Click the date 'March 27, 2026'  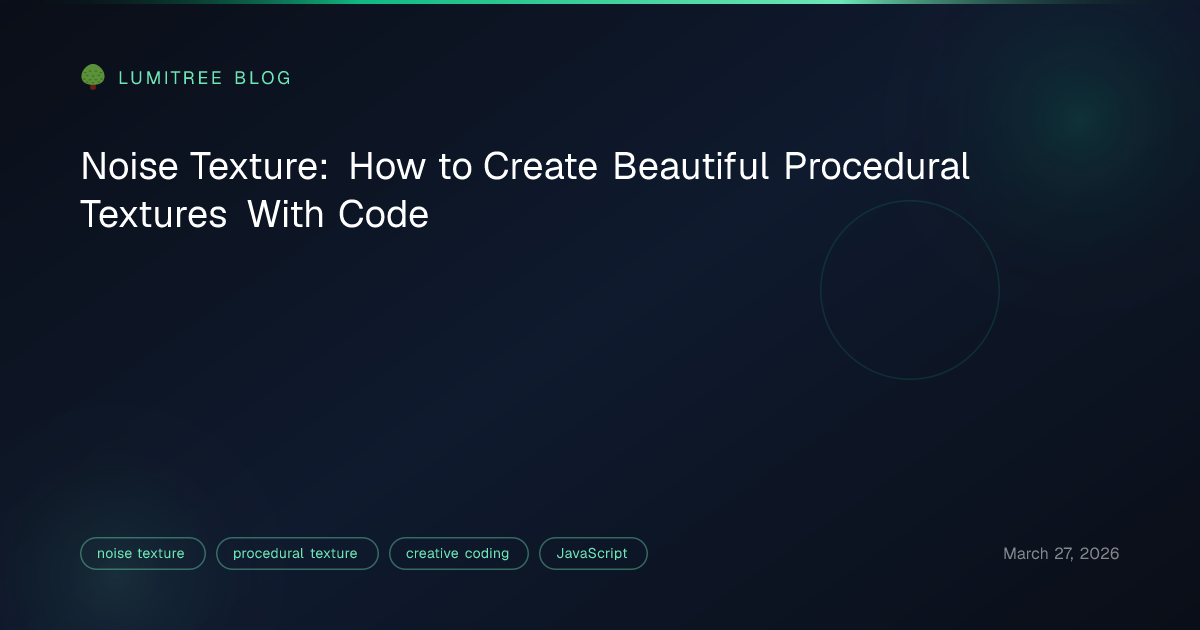[x=1061, y=553]
